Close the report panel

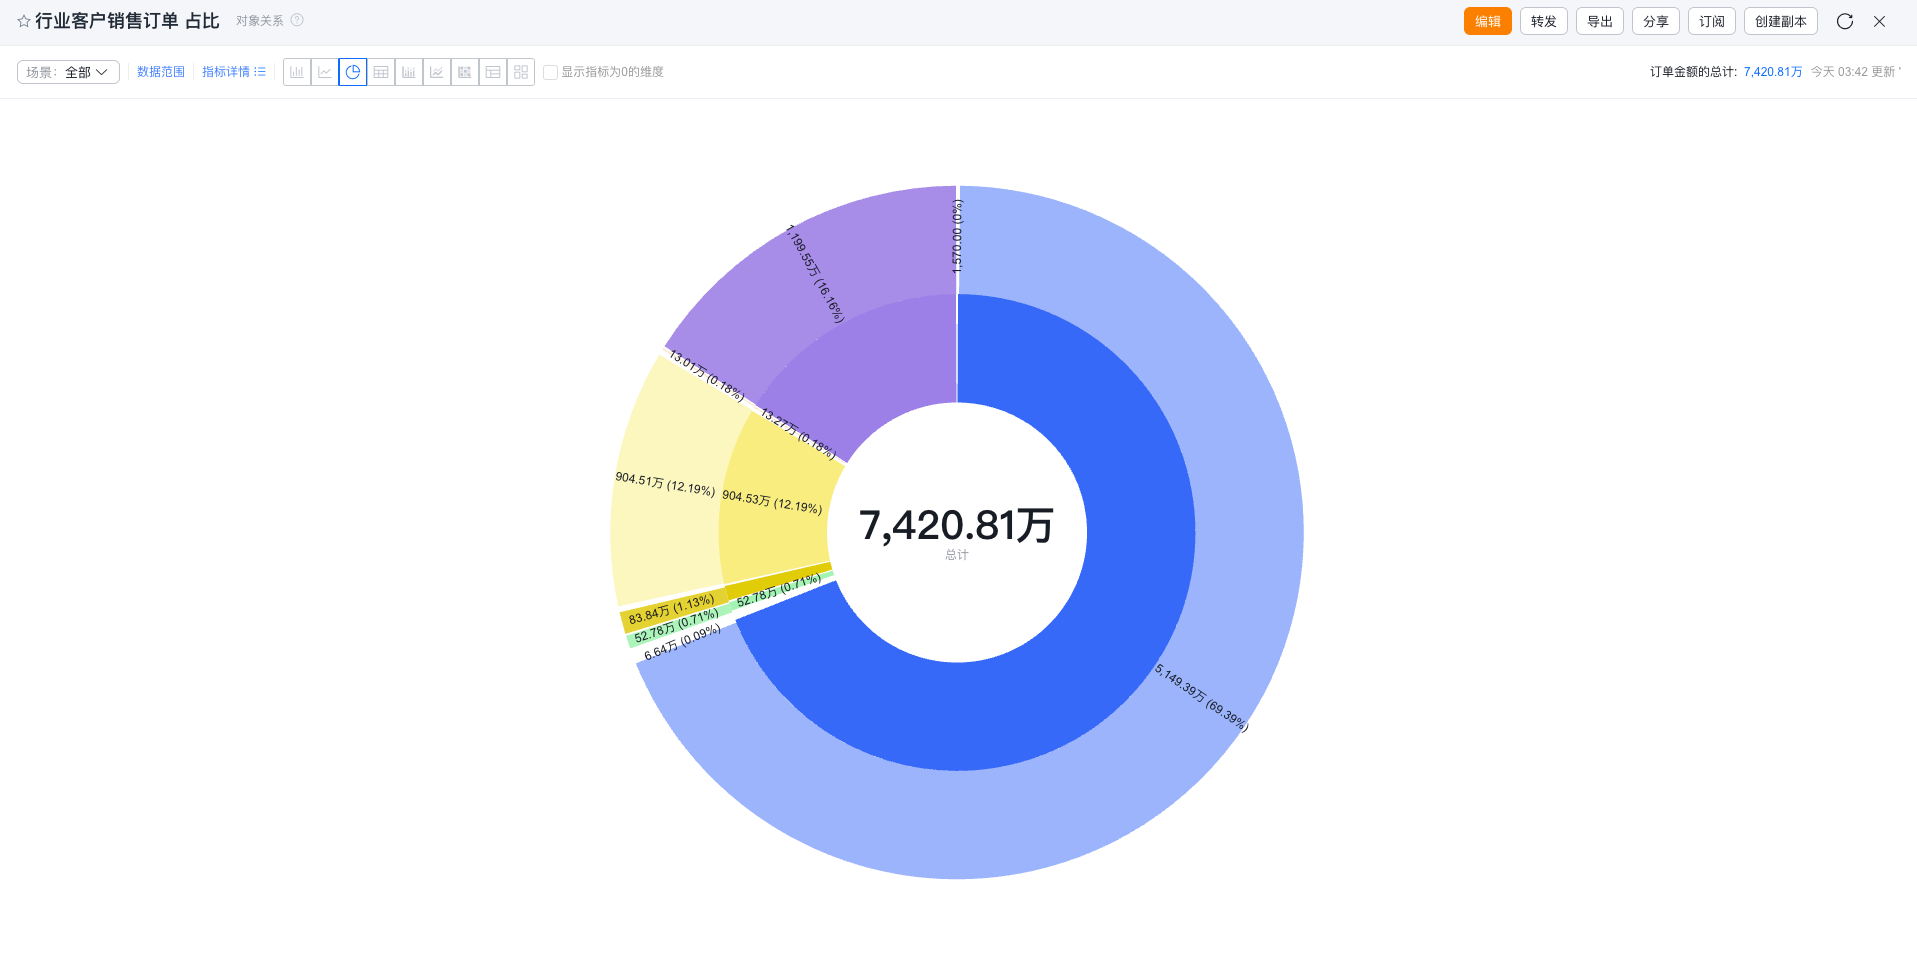[1879, 21]
